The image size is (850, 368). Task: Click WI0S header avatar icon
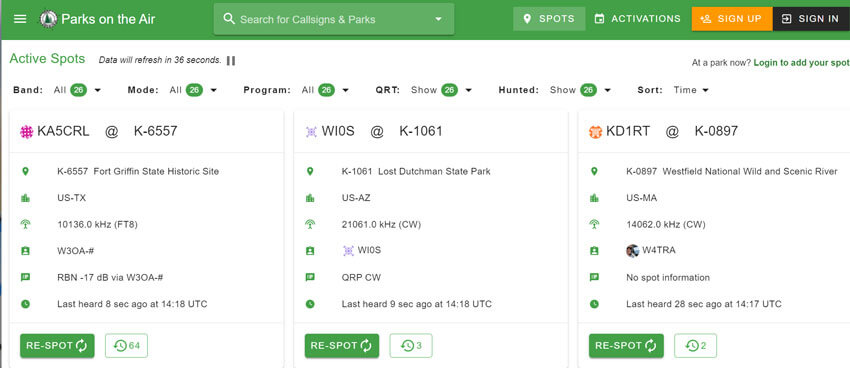tap(311, 132)
